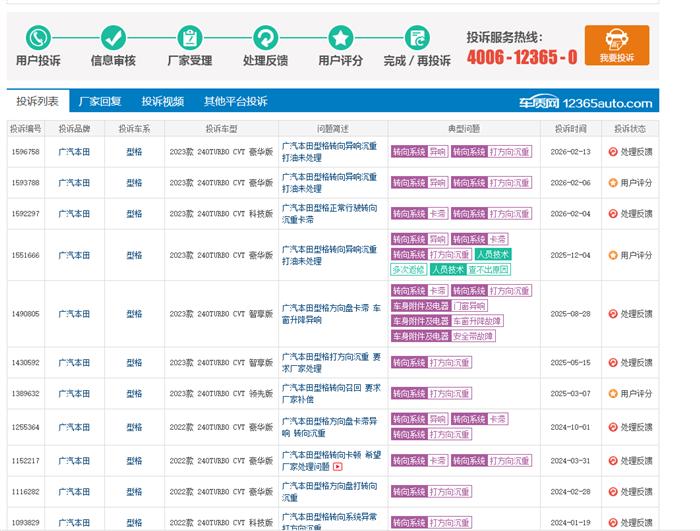Click the date 2024-10-01
Screen dimensions: 700x531
pos(571,427)
